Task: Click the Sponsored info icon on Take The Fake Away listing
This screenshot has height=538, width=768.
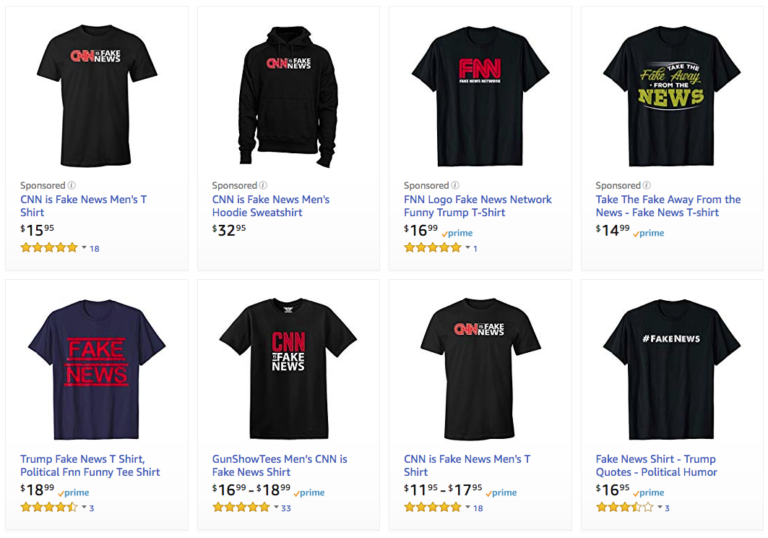Action: point(648,185)
